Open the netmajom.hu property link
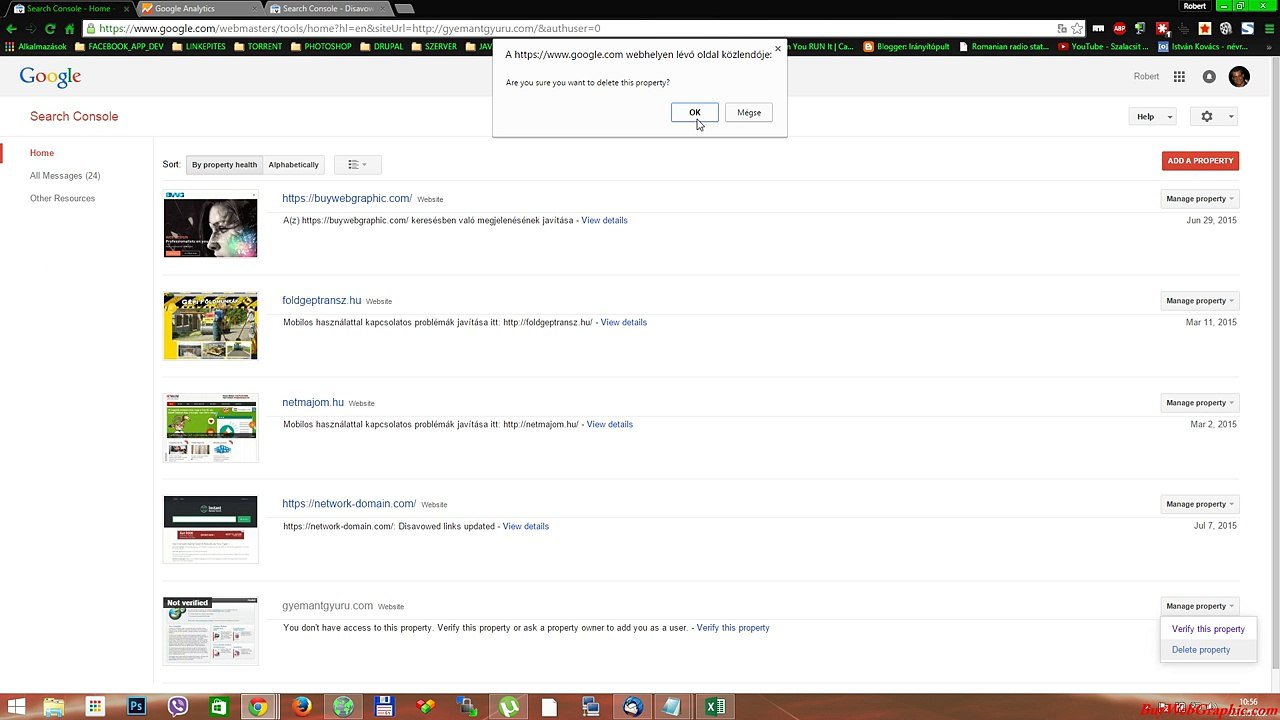This screenshot has height=720, width=1280. tap(313, 402)
